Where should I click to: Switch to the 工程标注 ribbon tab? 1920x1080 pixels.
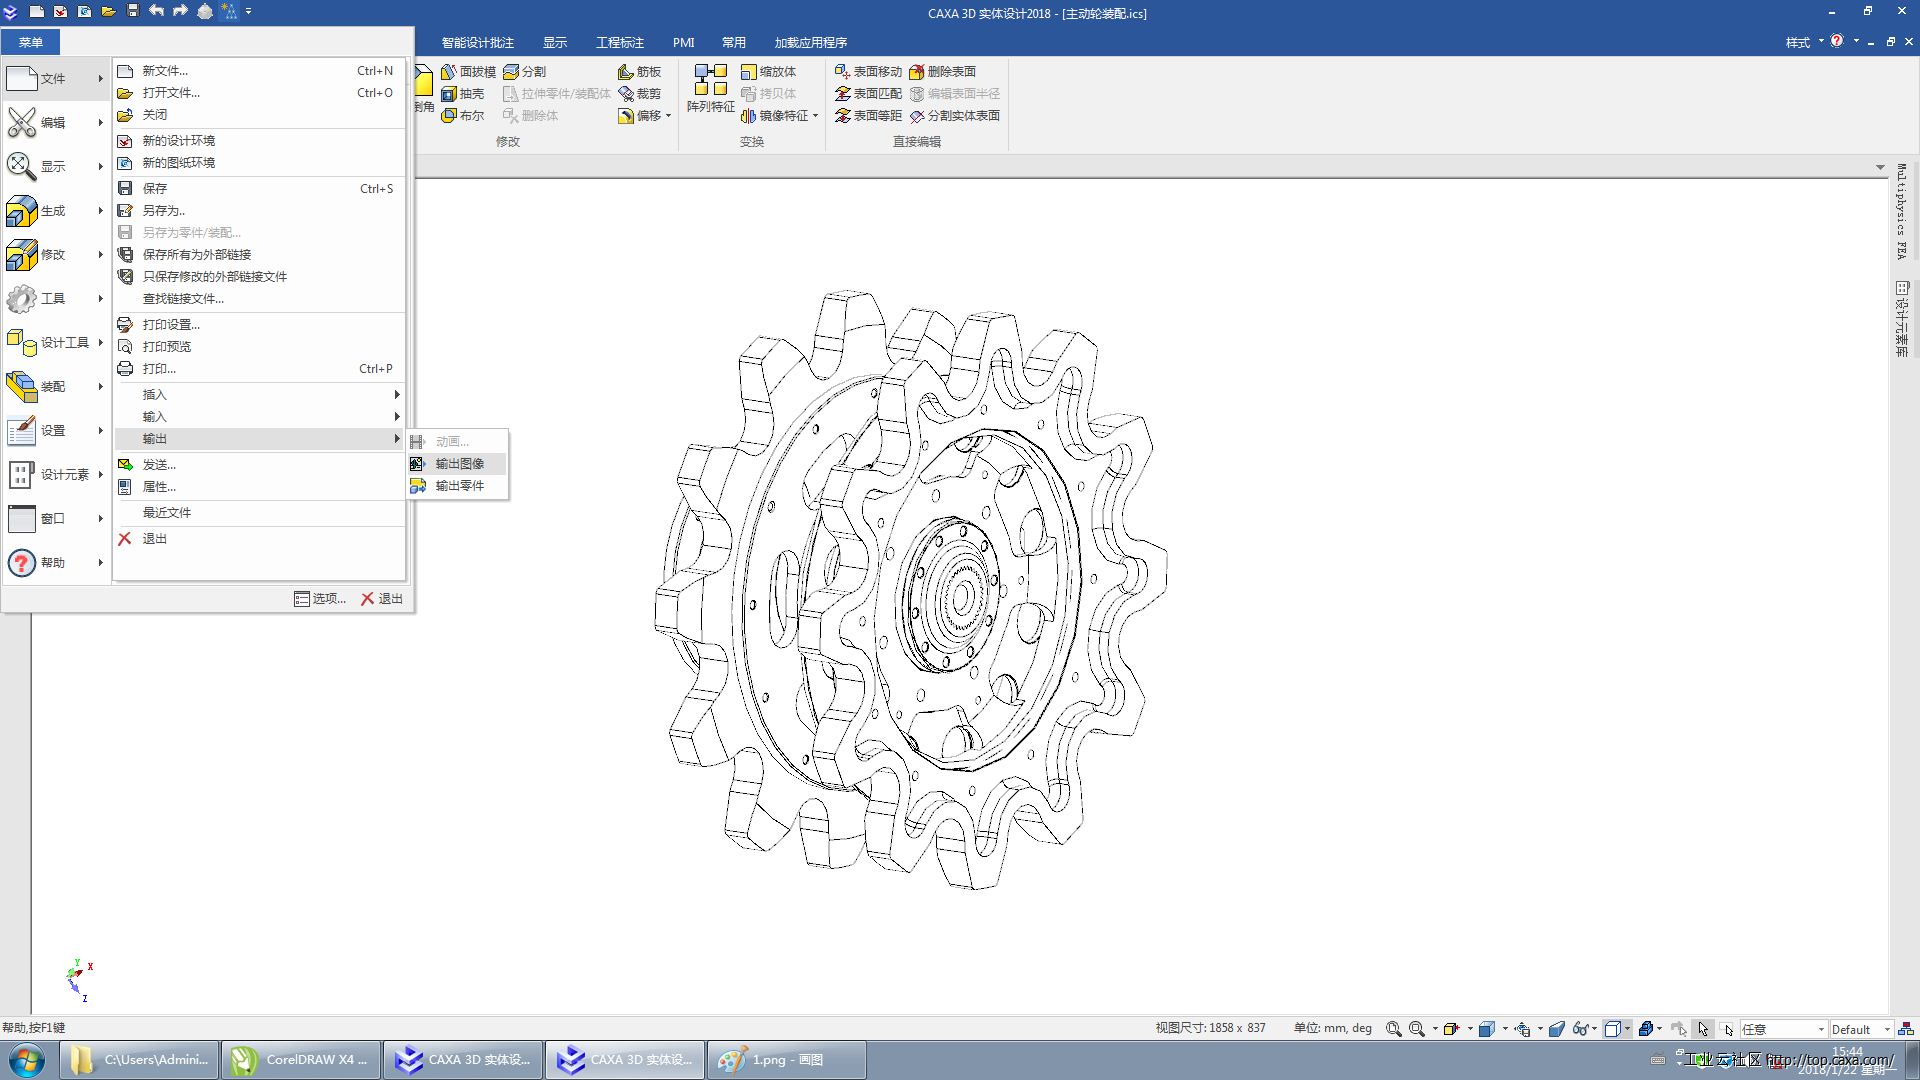point(619,42)
